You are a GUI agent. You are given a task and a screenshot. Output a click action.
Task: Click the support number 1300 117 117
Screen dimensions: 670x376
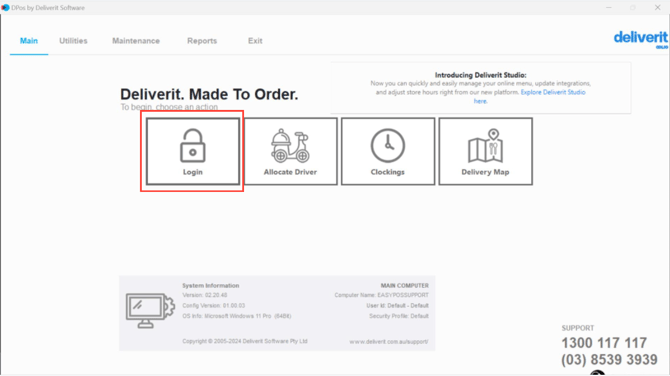pyautogui.click(x=604, y=343)
